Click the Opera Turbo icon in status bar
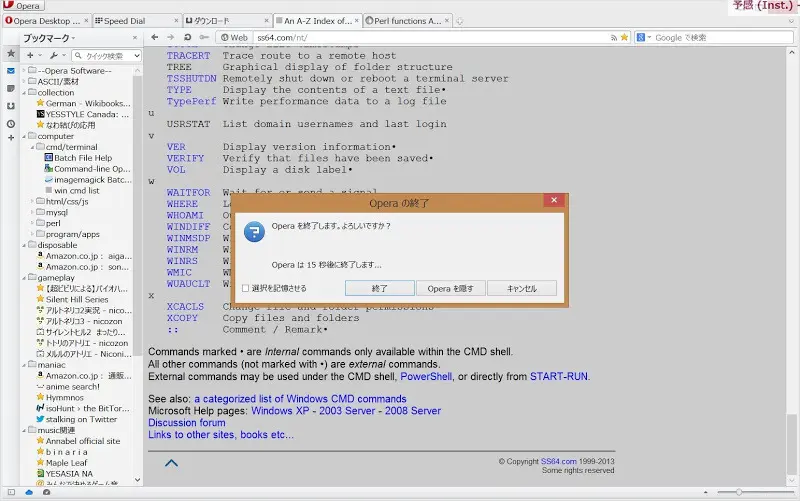 [x=46, y=492]
